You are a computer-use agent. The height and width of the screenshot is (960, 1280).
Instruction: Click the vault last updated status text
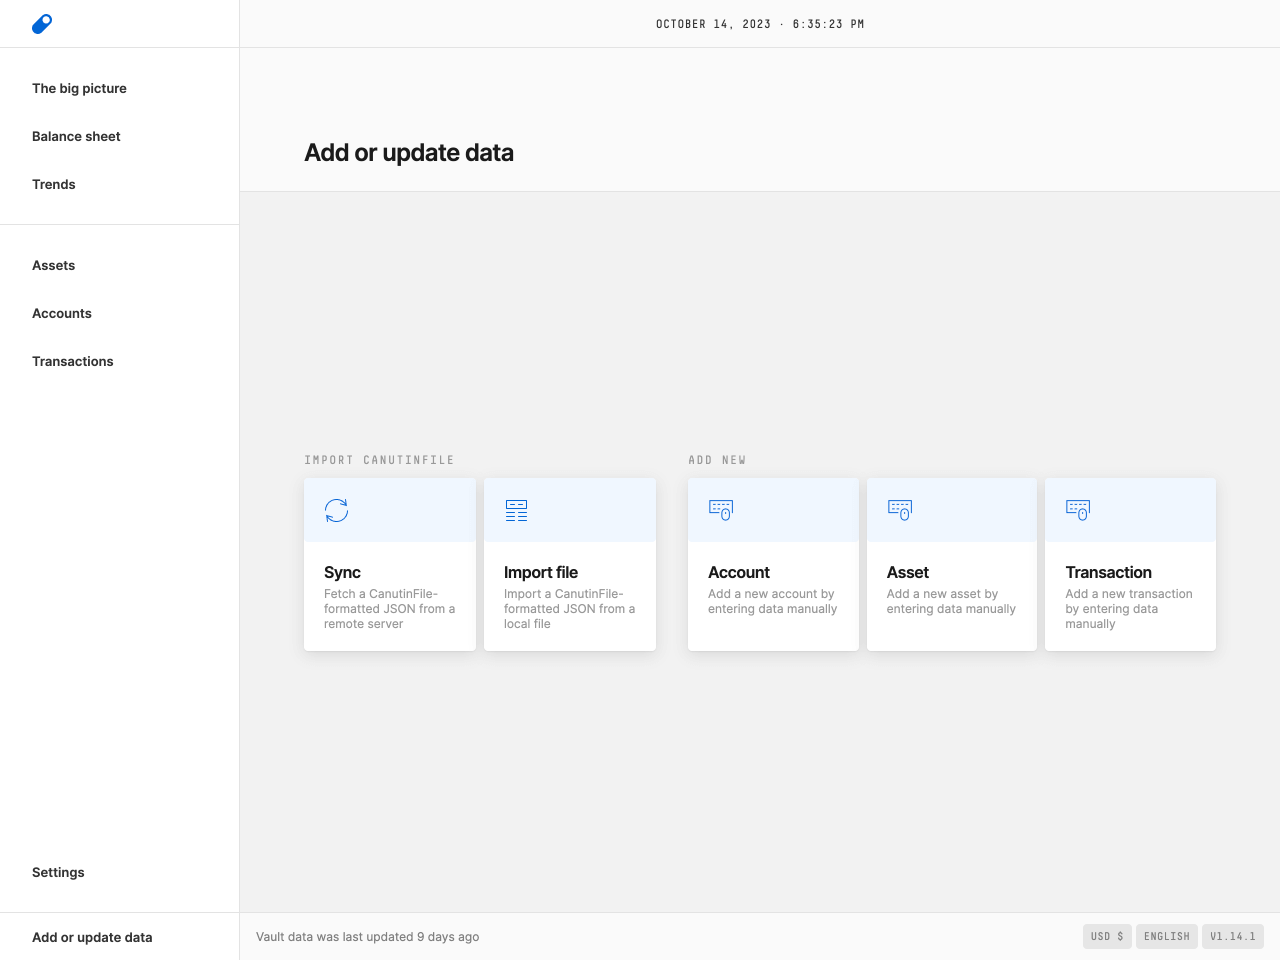(368, 937)
